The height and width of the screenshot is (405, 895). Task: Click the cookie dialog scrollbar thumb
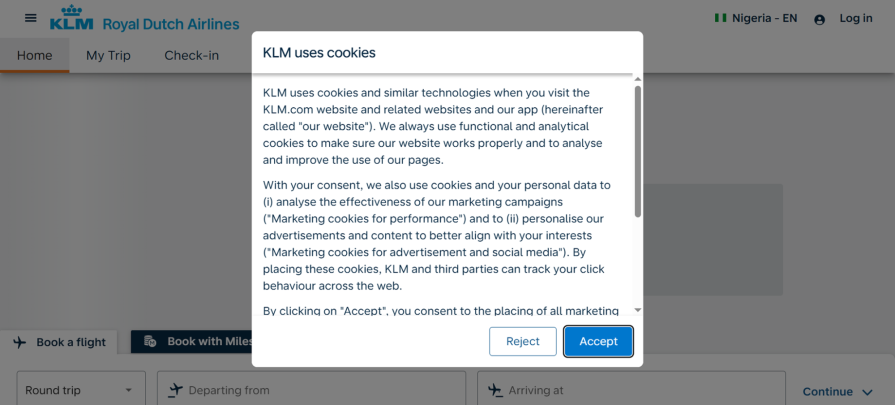(x=638, y=151)
